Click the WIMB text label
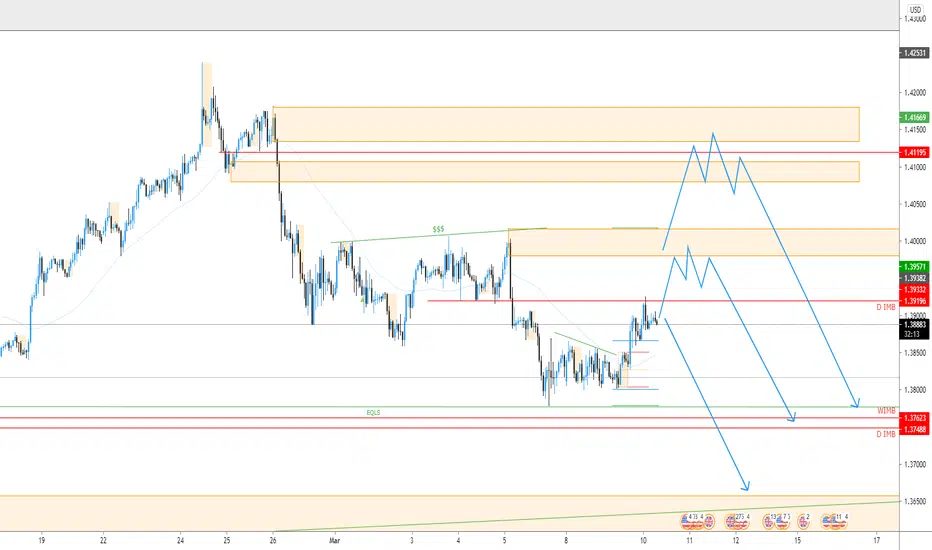Image resolution: width=932 pixels, height=550 pixels. click(886, 411)
